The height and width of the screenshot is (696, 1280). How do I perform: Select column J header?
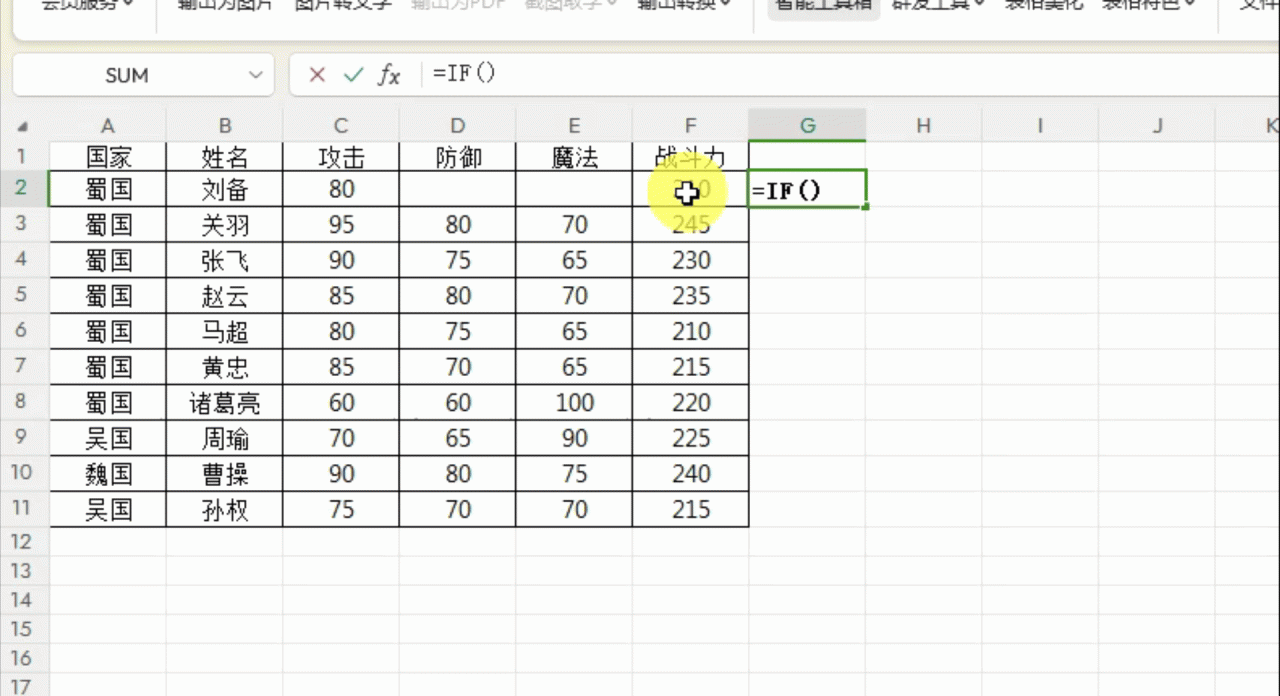tap(1157, 126)
